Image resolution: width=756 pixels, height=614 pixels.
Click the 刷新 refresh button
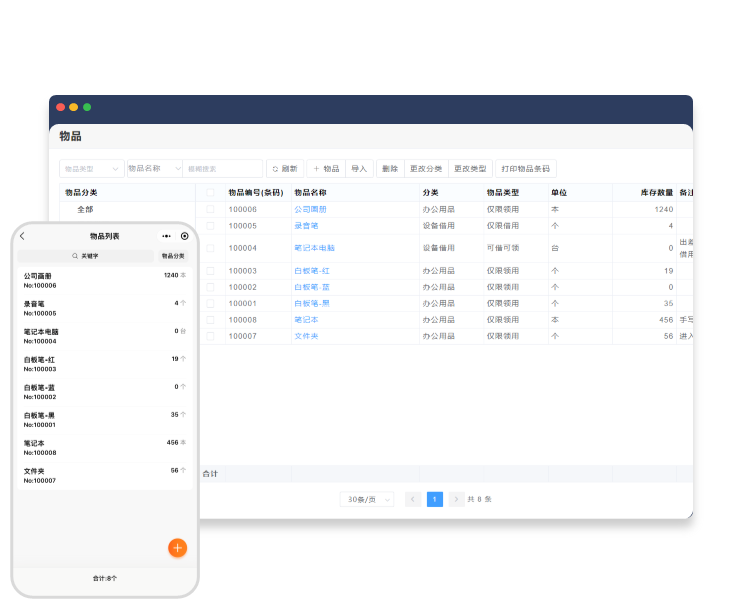(285, 168)
